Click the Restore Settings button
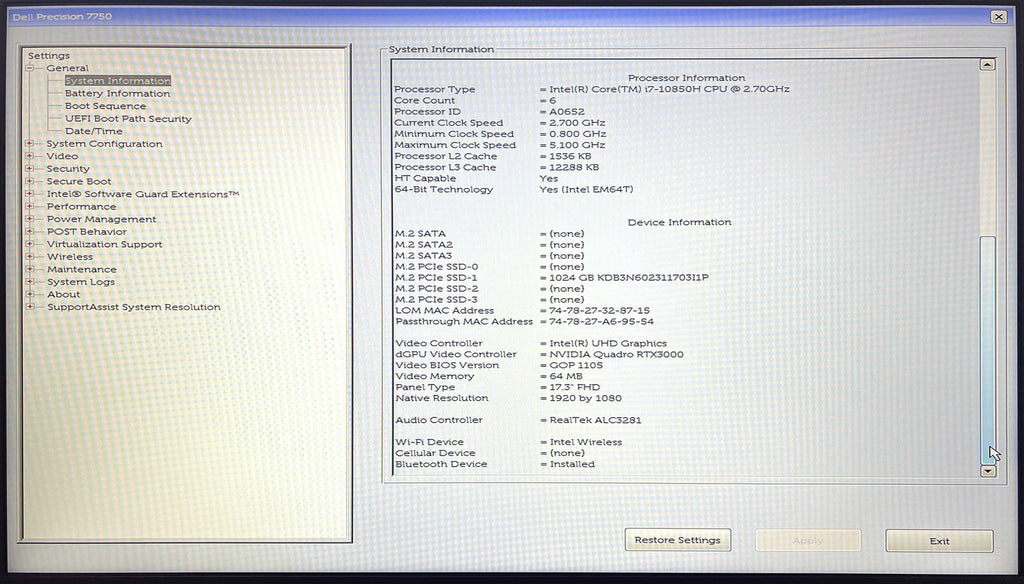Viewport: 1024px width, 584px height. [x=677, y=540]
